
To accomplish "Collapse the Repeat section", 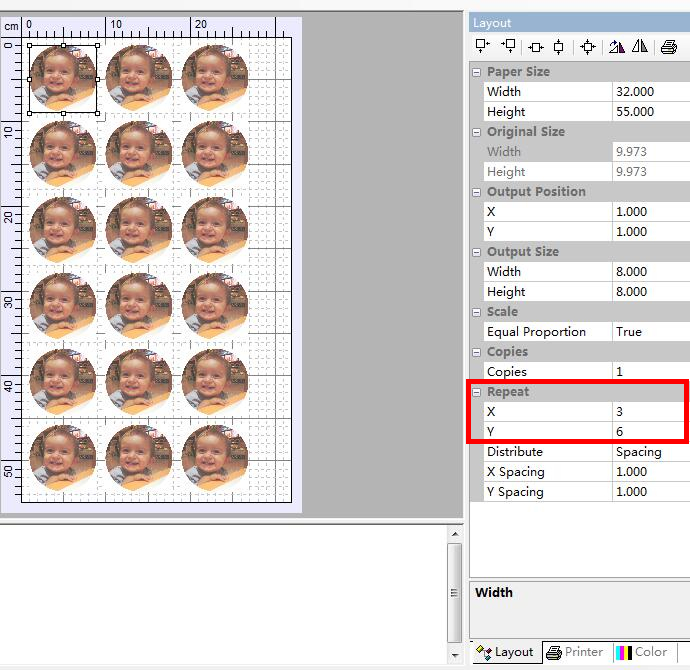I will [477, 392].
